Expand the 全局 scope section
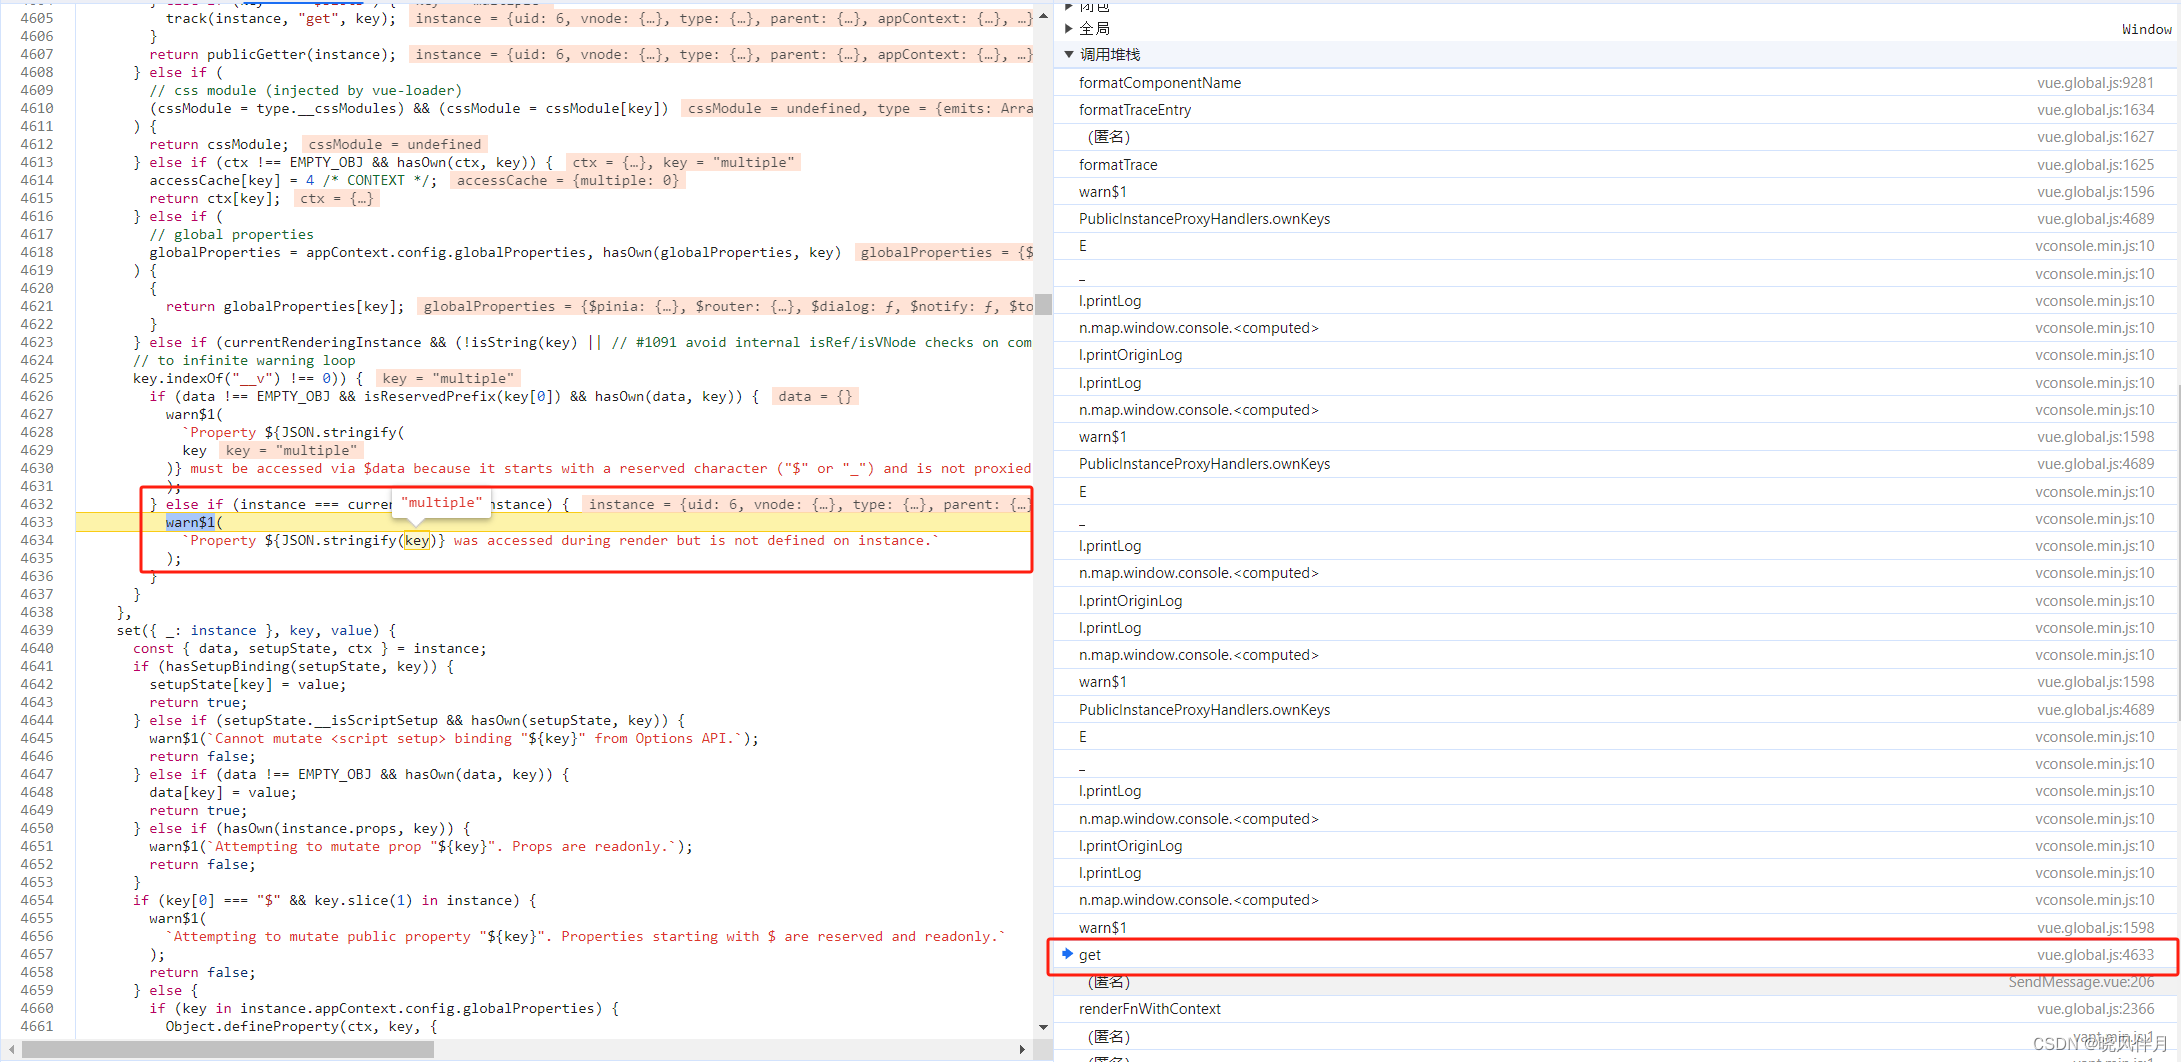 point(1069,29)
